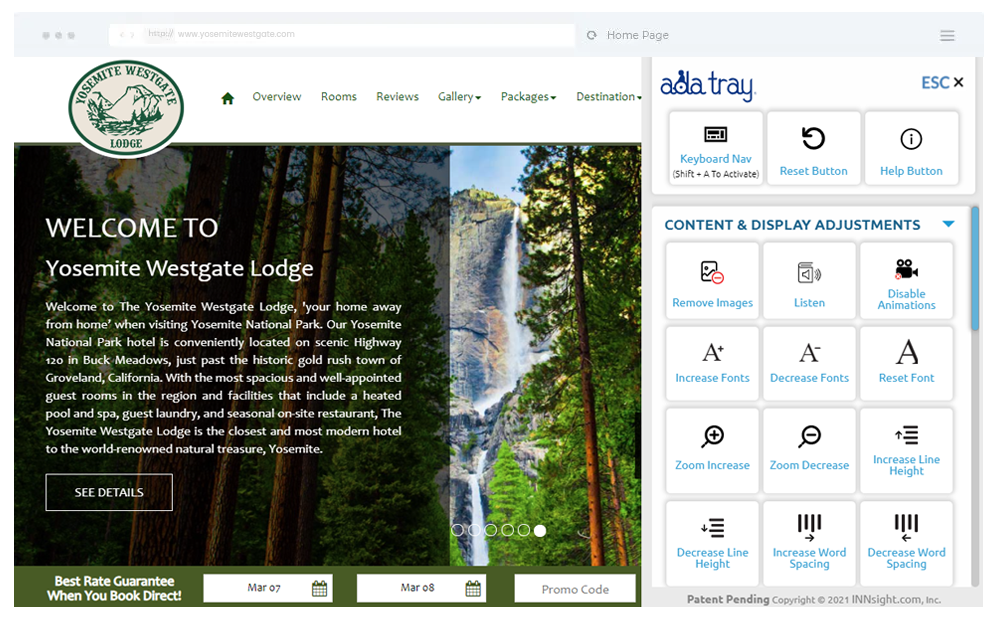Click the Mar 08 check-out date field
This screenshot has width=995, height=638.
pyautogui.click(x=421, y=588)
